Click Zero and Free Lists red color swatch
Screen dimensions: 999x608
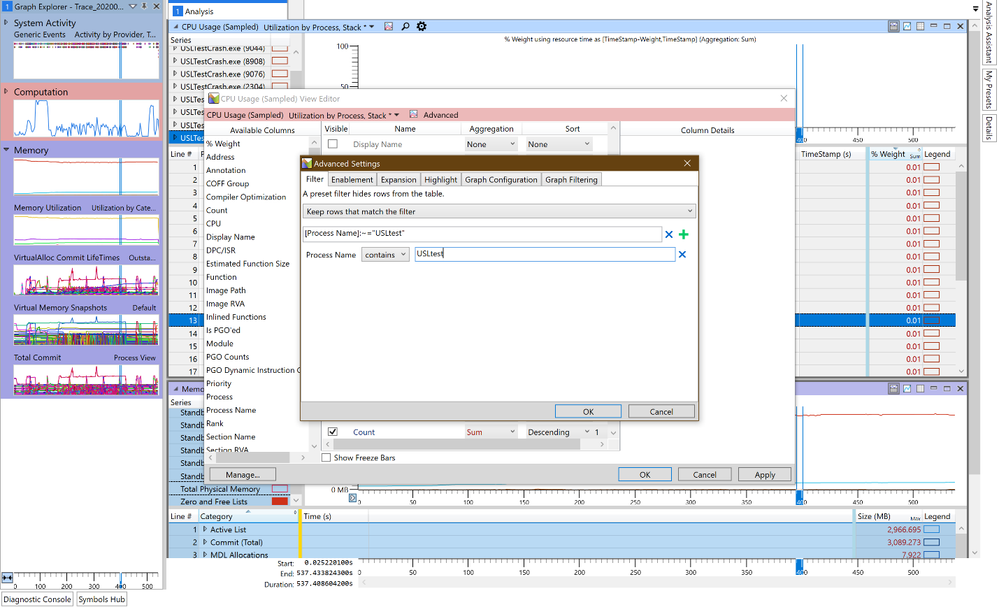coord(280,502)
